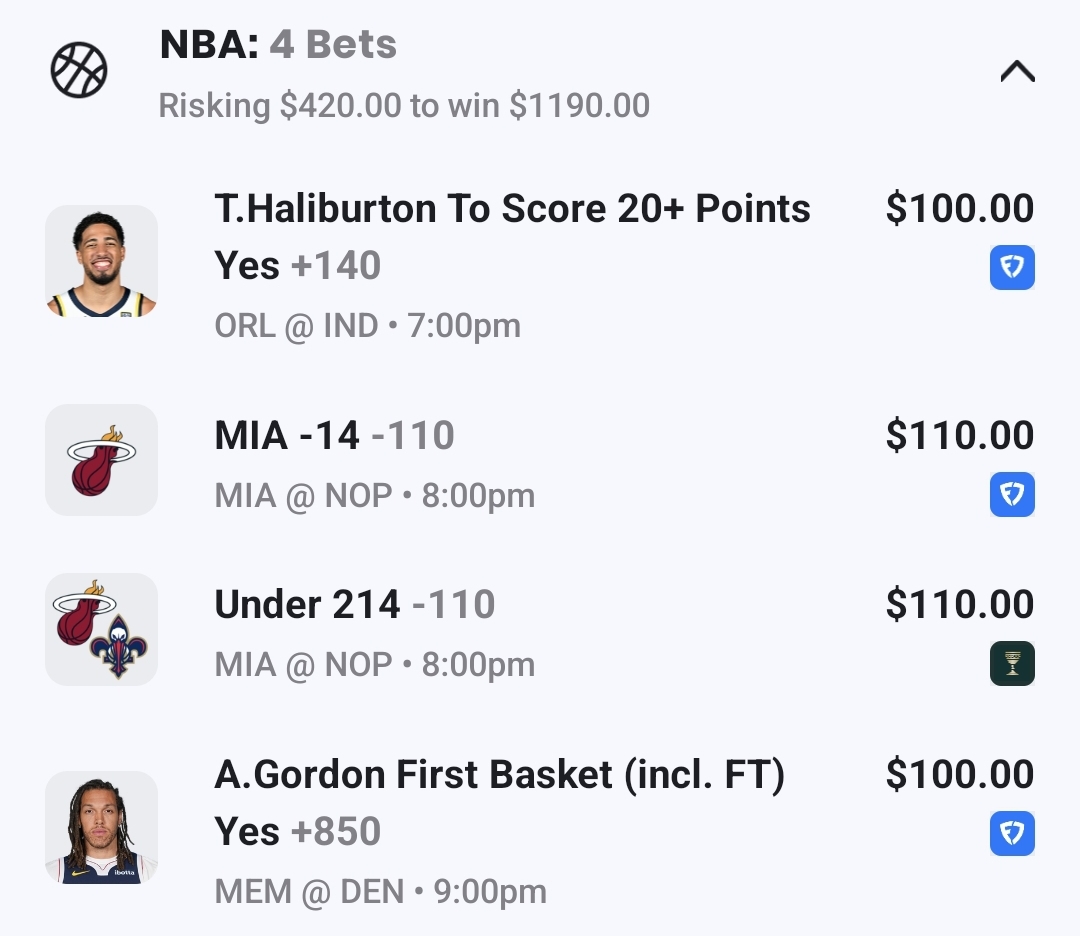Tap the Heat and Pelicans matchup logo
This screenshot has height=936, width=1080.
[101, 629]
